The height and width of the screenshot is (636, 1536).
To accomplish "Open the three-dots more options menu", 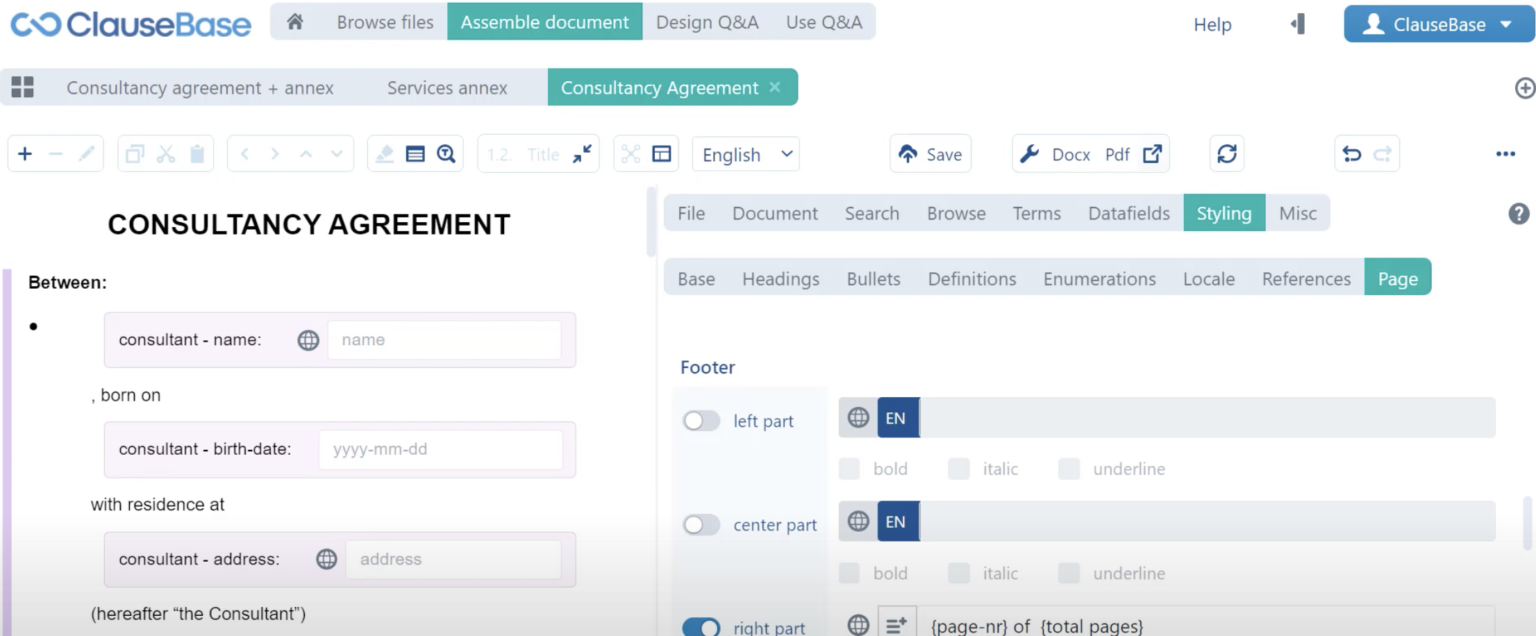I will click(x=1505, y=154).
